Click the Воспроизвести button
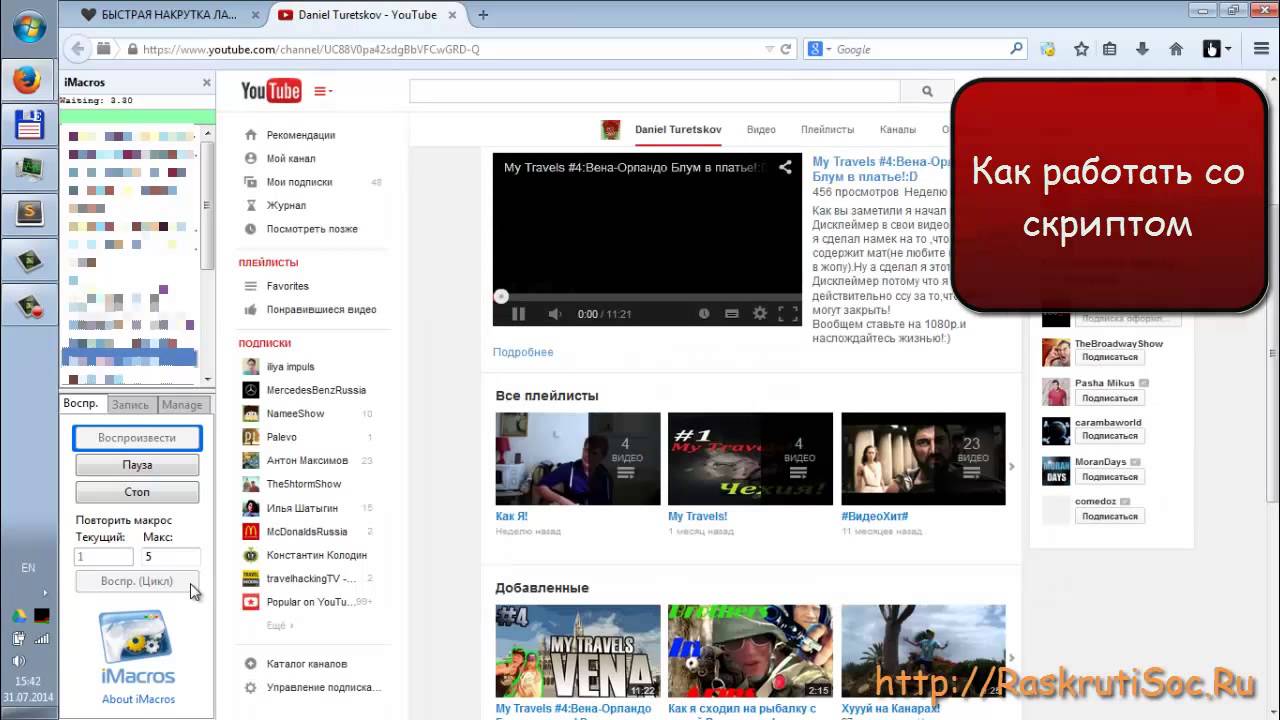 coord(137,438)
